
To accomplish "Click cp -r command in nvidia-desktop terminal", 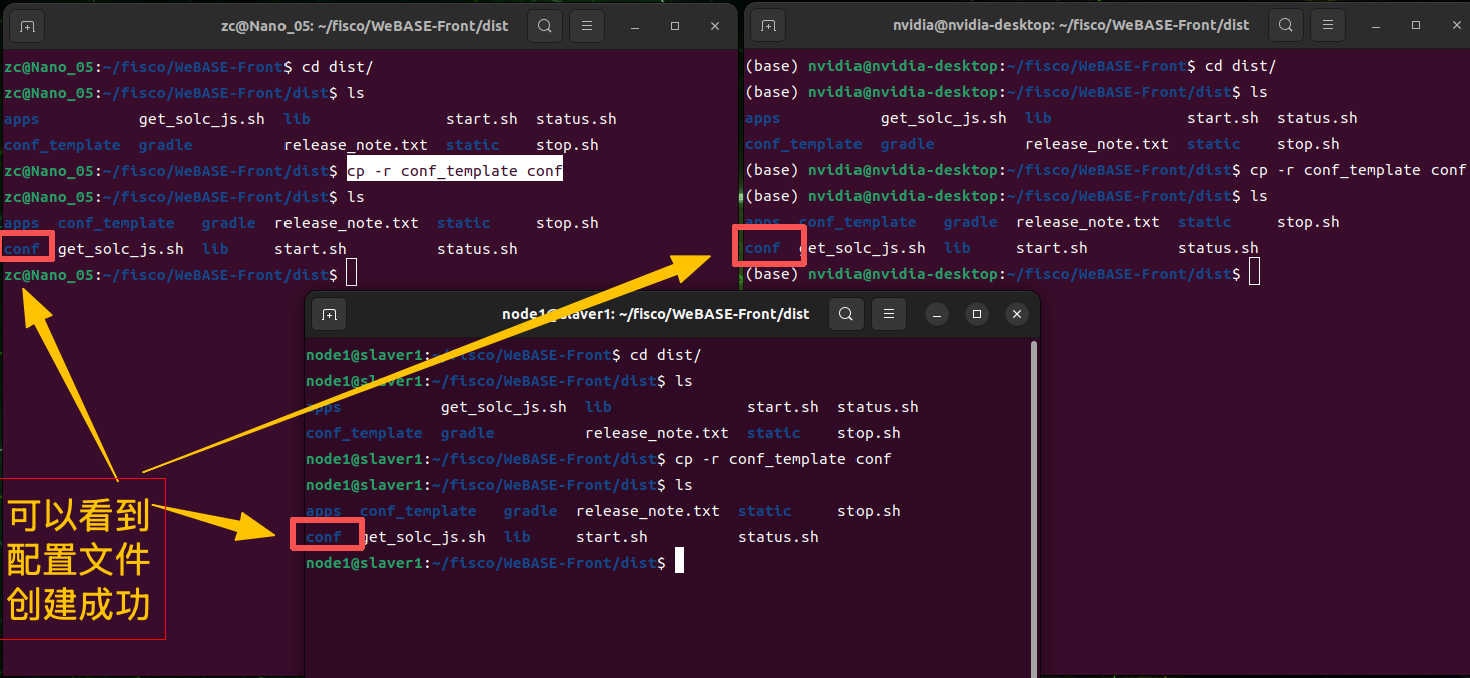I will (x=1358, y=170).
